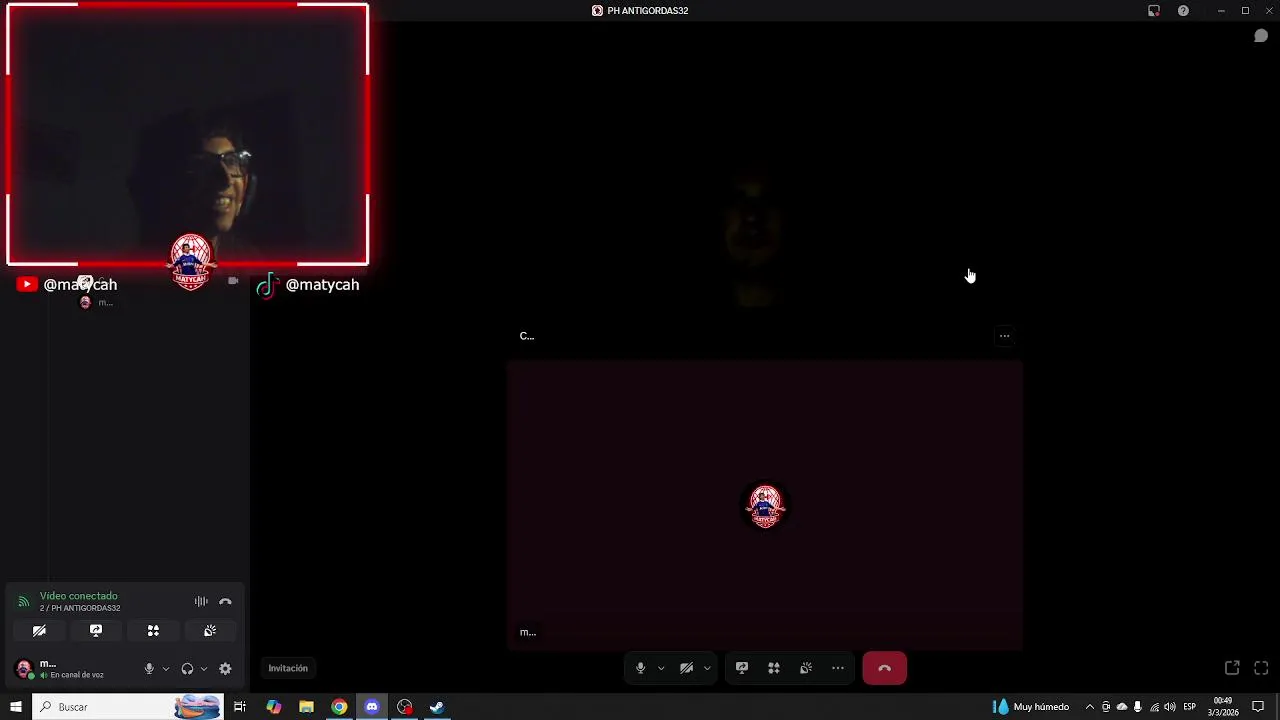Open connection quality signal icon
Screen dimensions: 1280x720
tap(24, 602)
